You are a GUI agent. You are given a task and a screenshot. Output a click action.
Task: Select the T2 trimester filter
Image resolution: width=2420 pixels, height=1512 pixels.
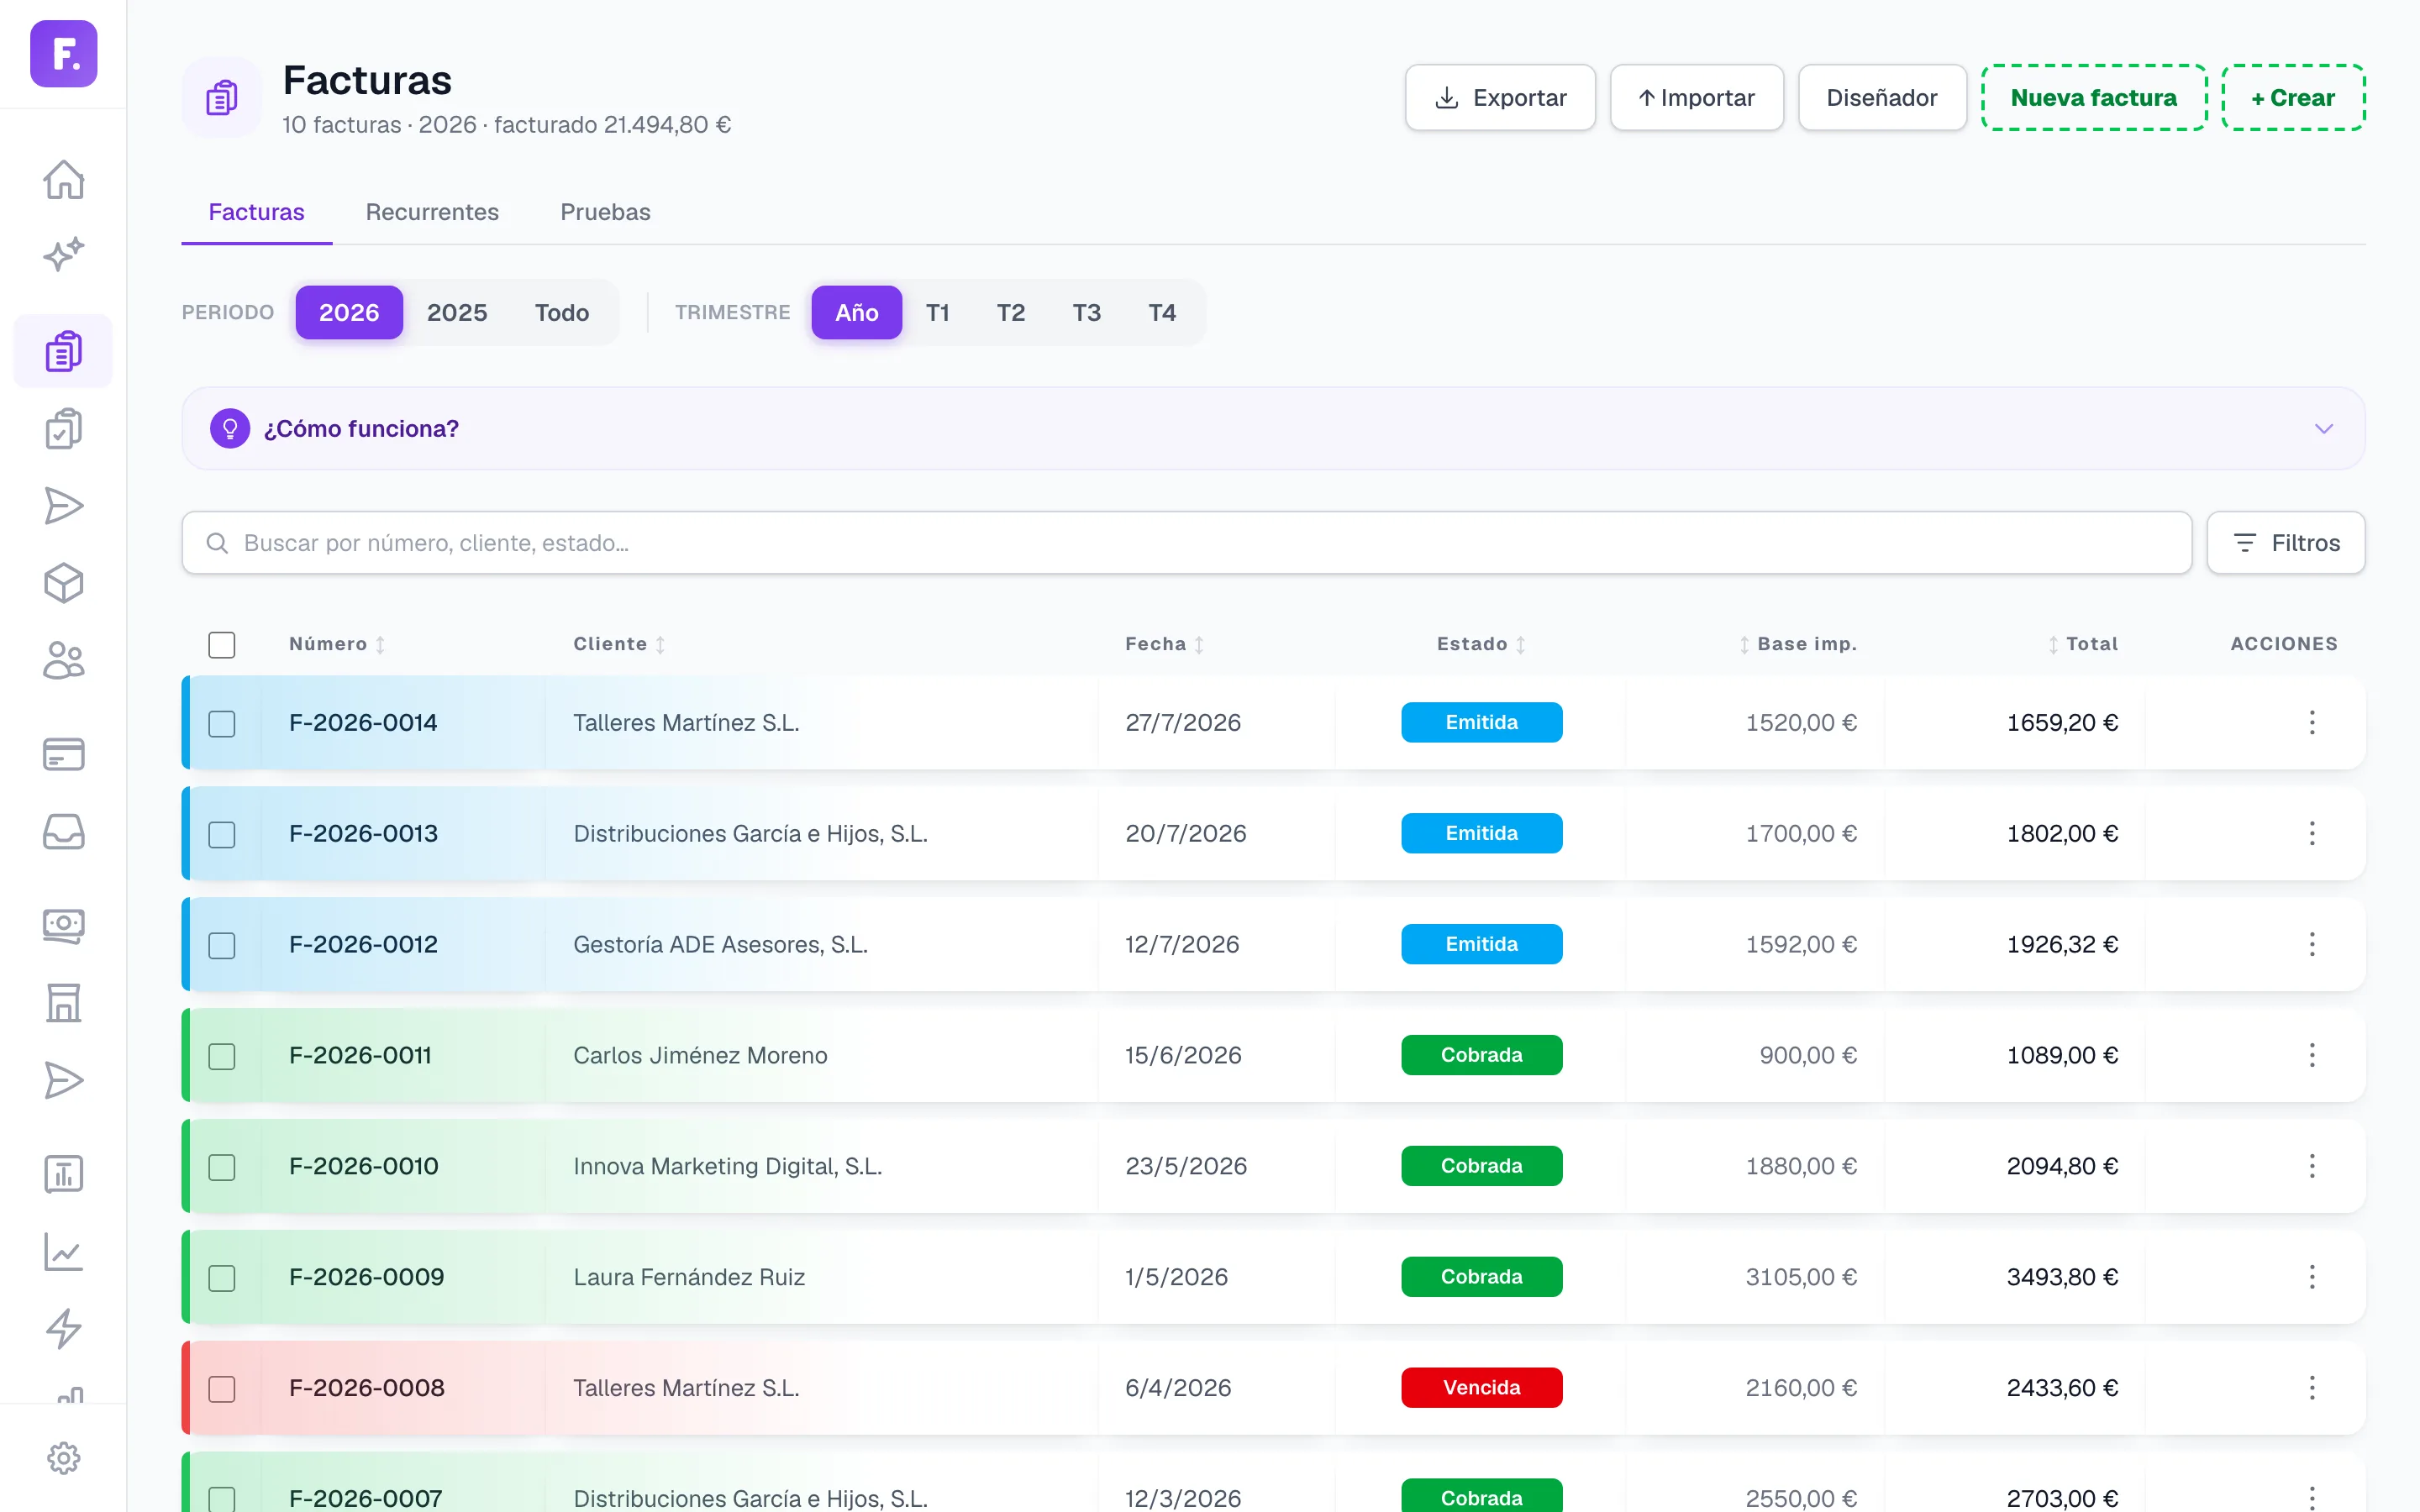(x=1011, y=313)
